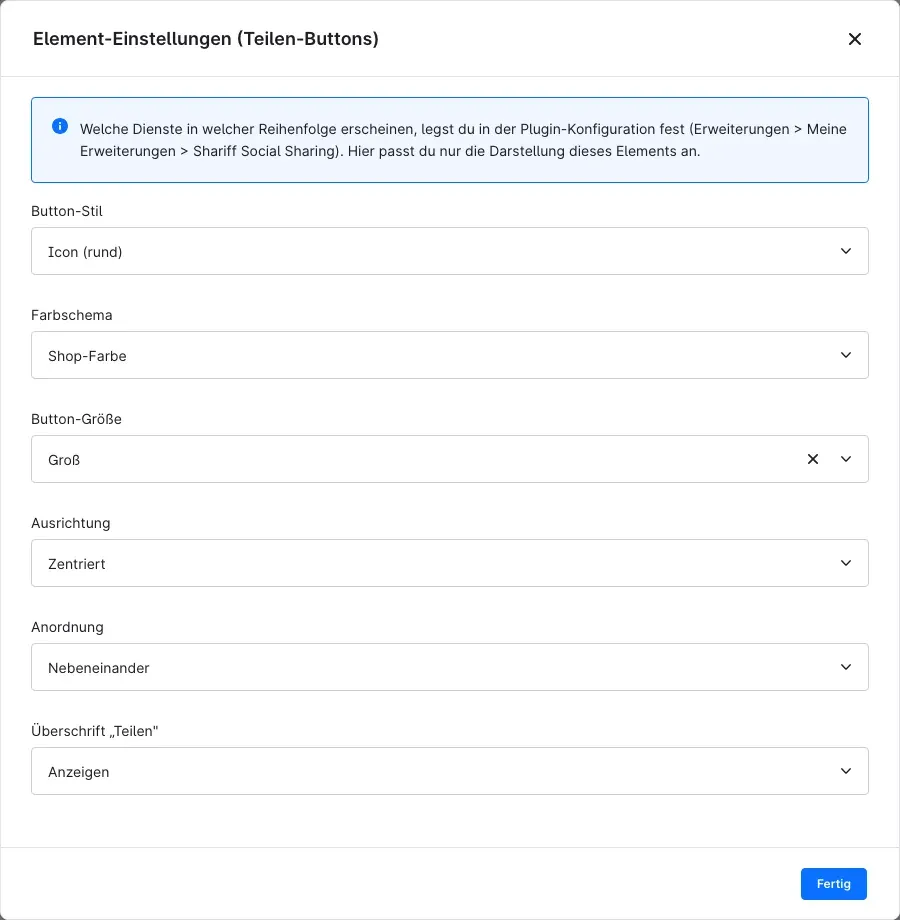Screen dimensions: 900x920
Task: Expand chevron of Button-Stil field
Action: click(846, 251)
